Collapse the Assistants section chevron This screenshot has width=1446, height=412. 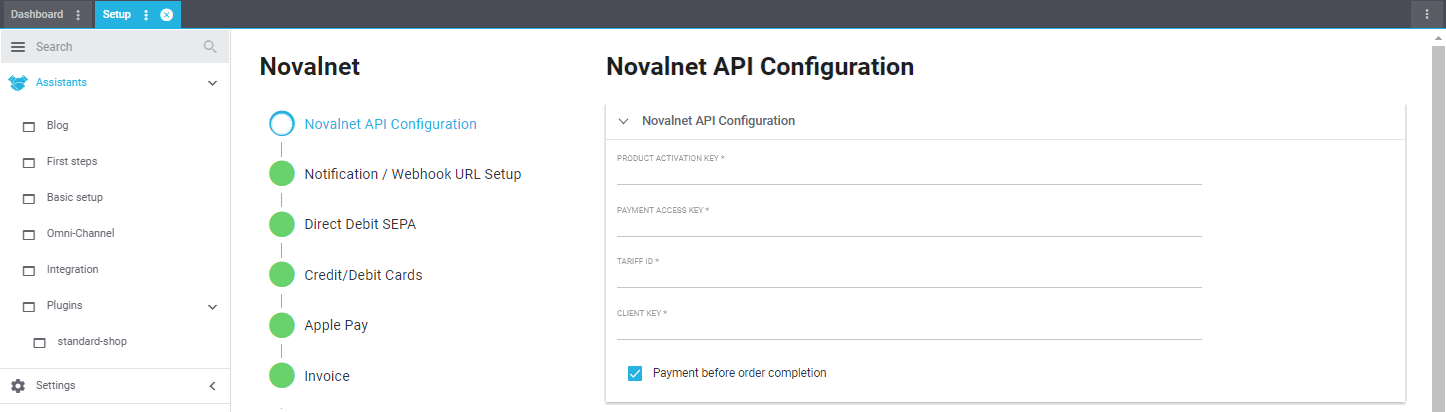(x=212, y=83)
